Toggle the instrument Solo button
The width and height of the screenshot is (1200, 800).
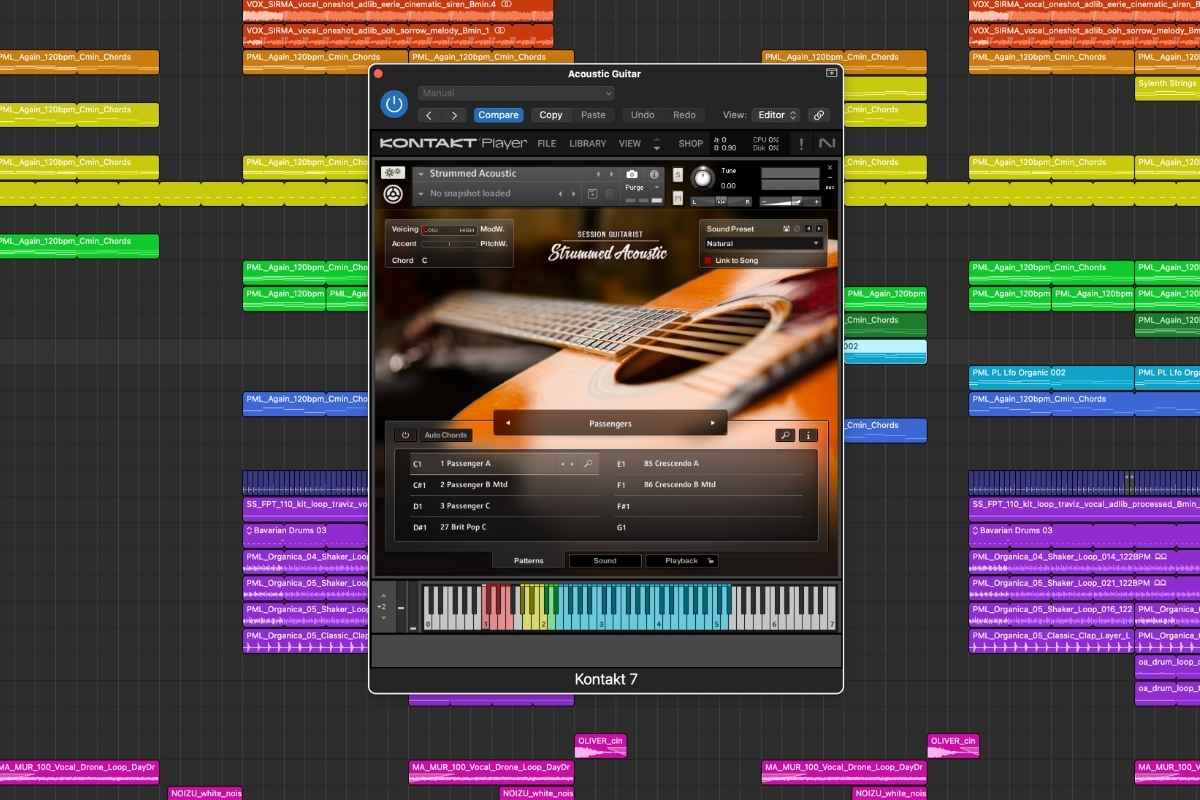(x=678, y=174)
